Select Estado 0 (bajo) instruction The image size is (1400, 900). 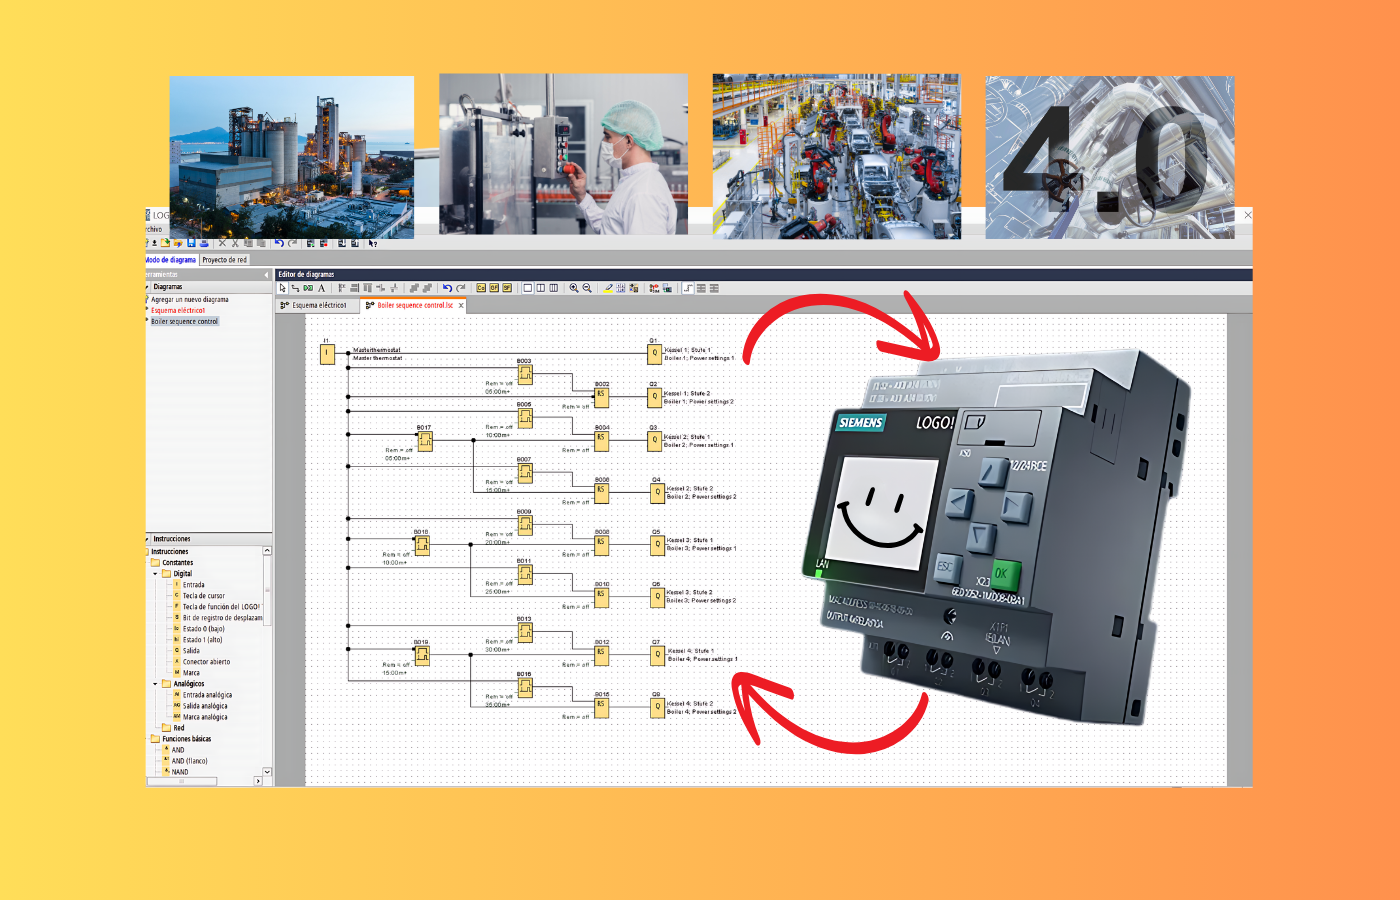click(x=203, y=629)
